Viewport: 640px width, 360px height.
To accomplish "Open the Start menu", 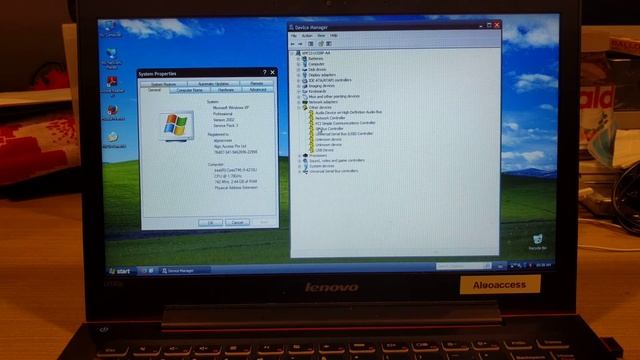I will [x=120, y=271].
